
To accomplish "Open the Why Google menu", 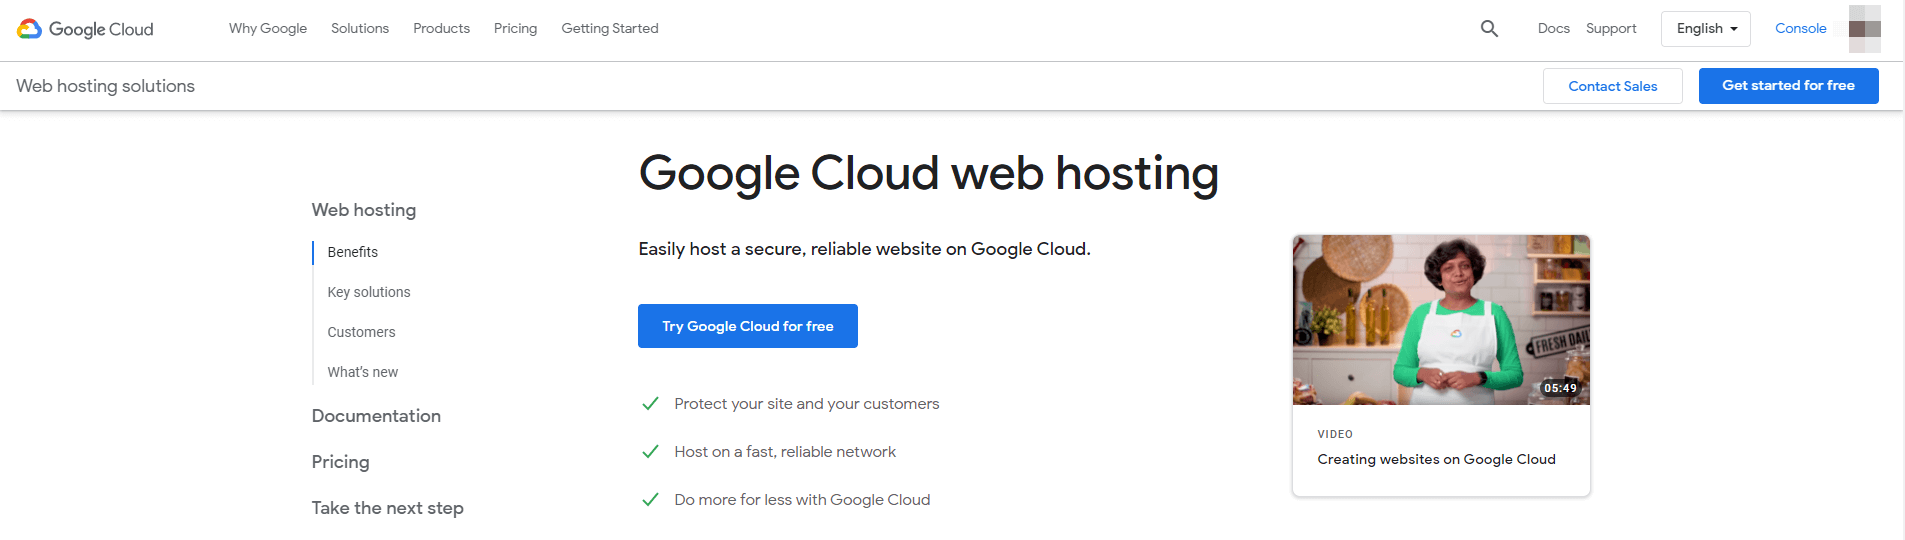I will tap(268, 29).
